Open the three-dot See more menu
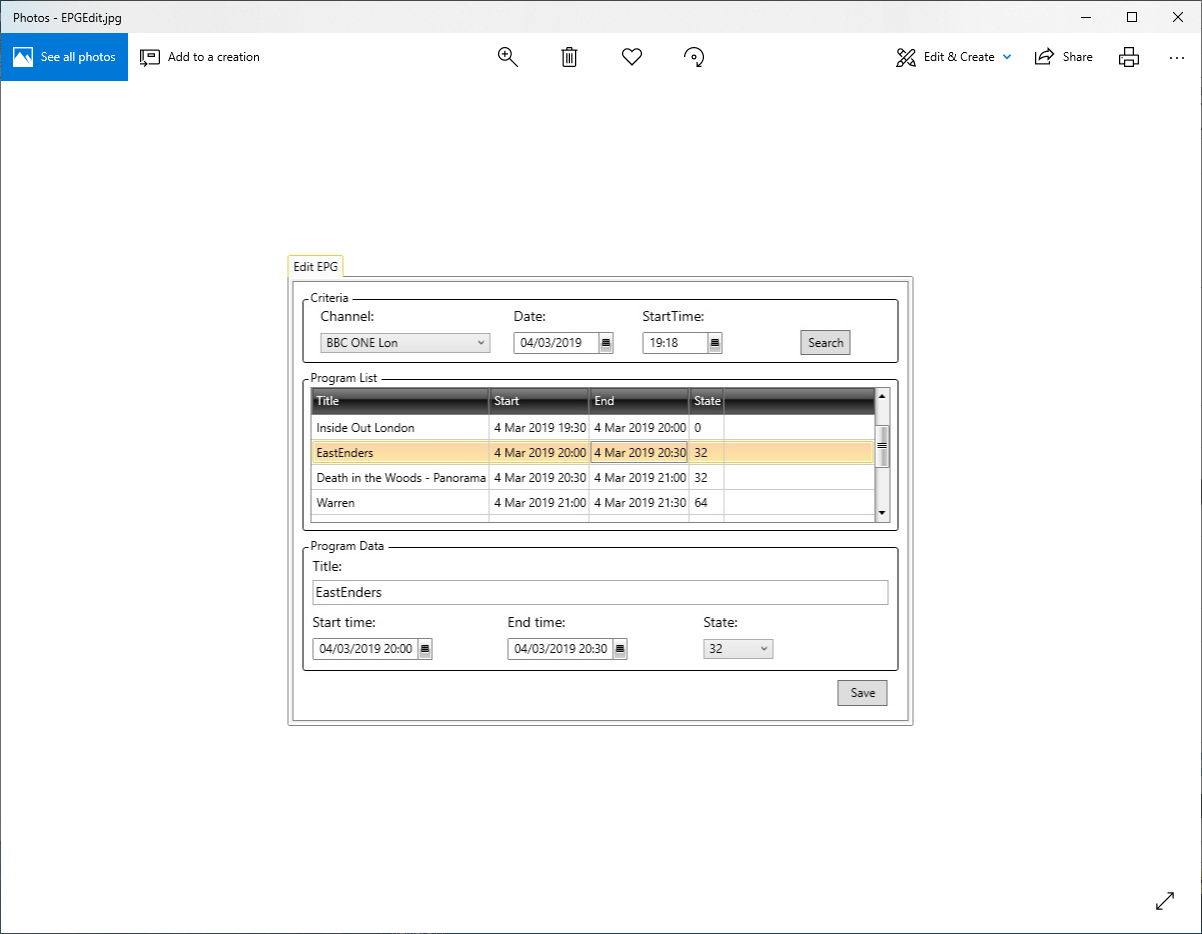The height and width of the screenshot is (934, 1202). (1176, 57)
